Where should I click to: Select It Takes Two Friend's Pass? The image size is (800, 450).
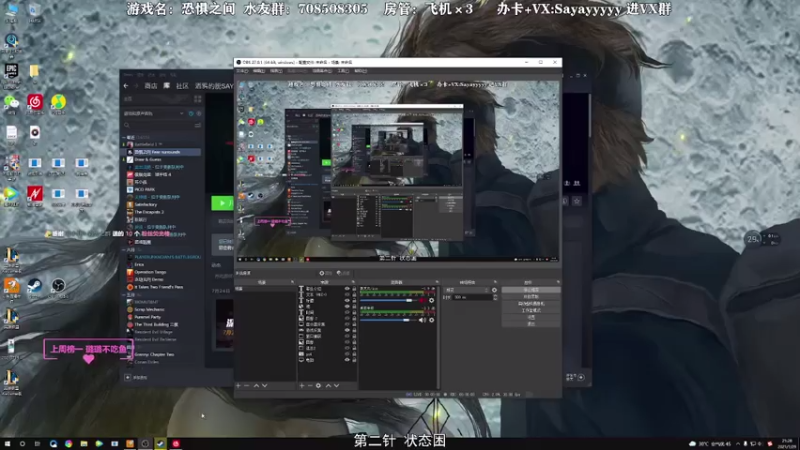[x=158, y=287]
